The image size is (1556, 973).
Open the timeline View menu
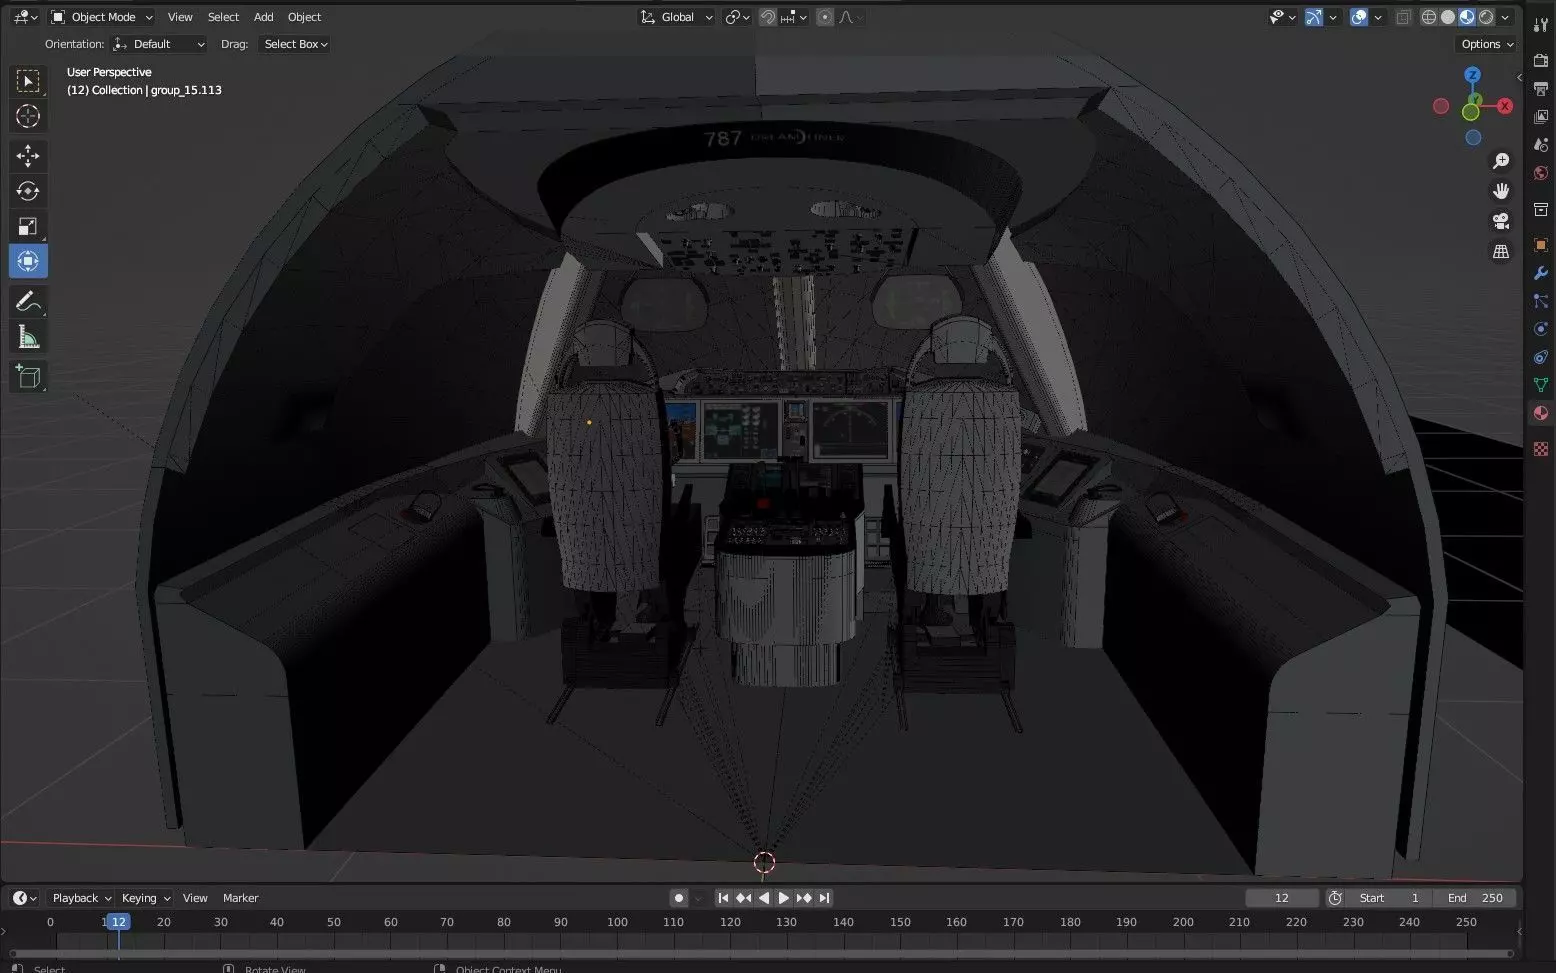(195, 898)
